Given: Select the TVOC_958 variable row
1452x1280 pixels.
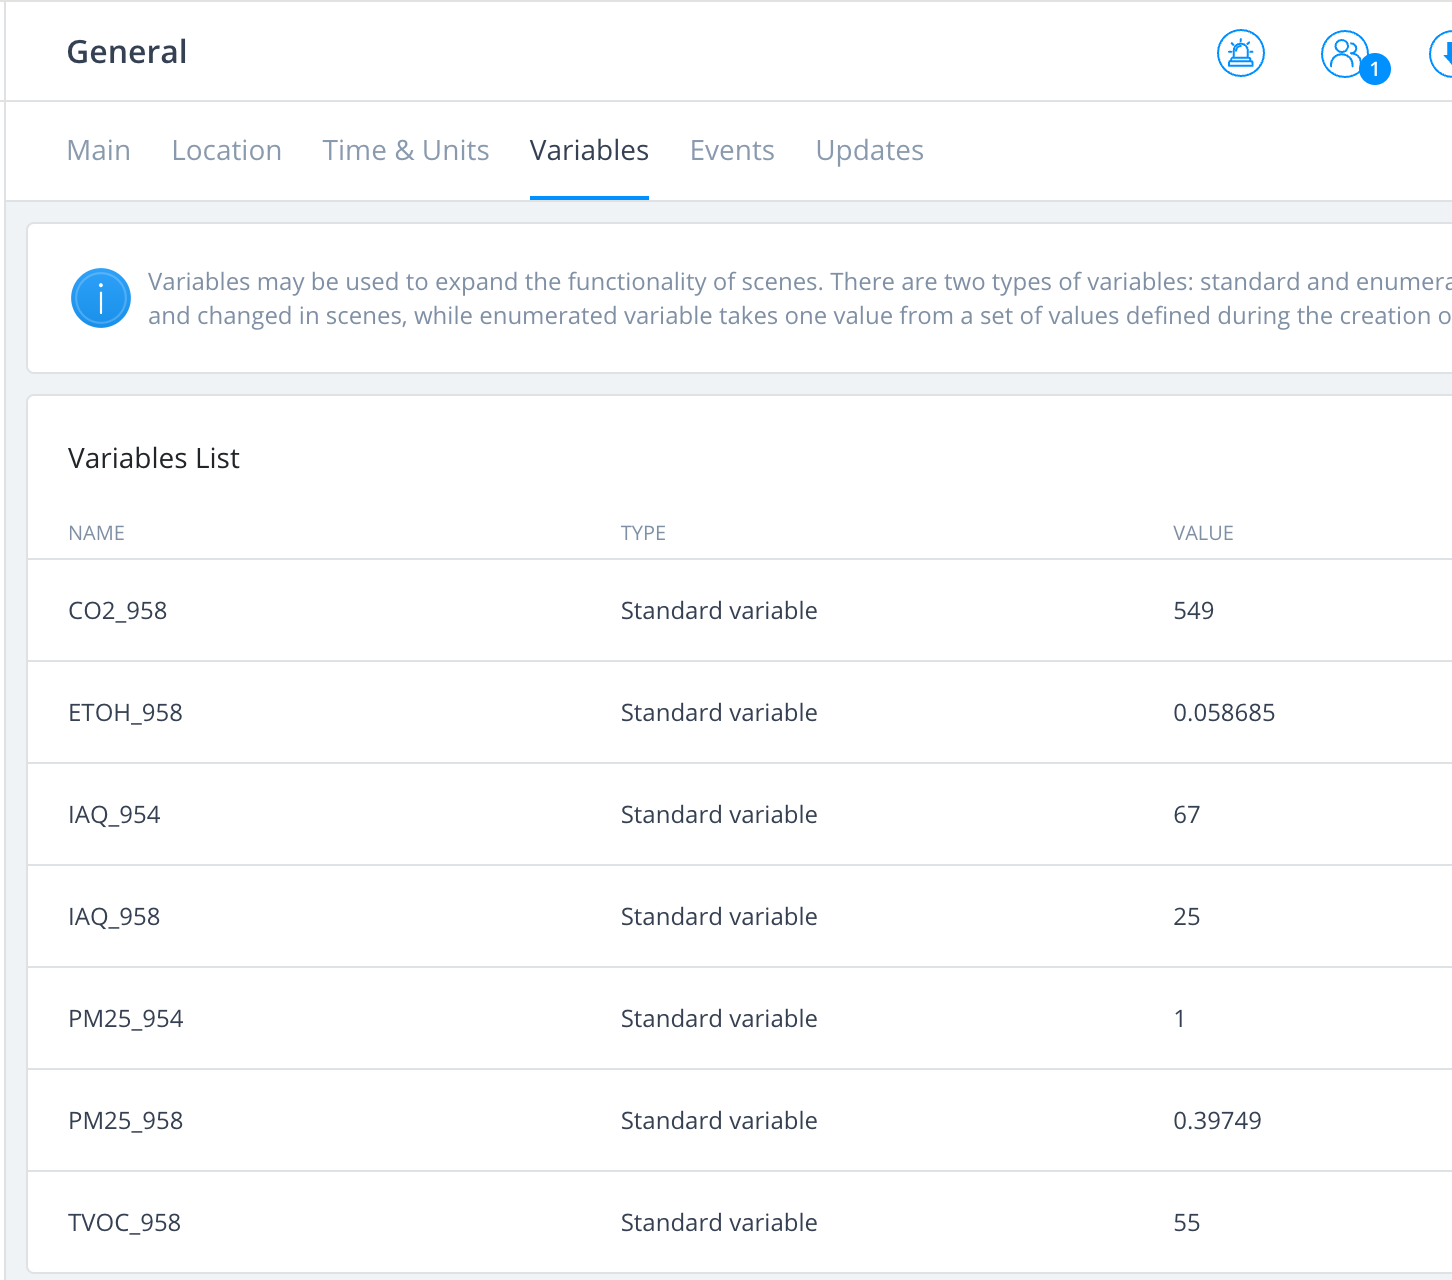Looking at the screenshot, I should pos(124,1223).
